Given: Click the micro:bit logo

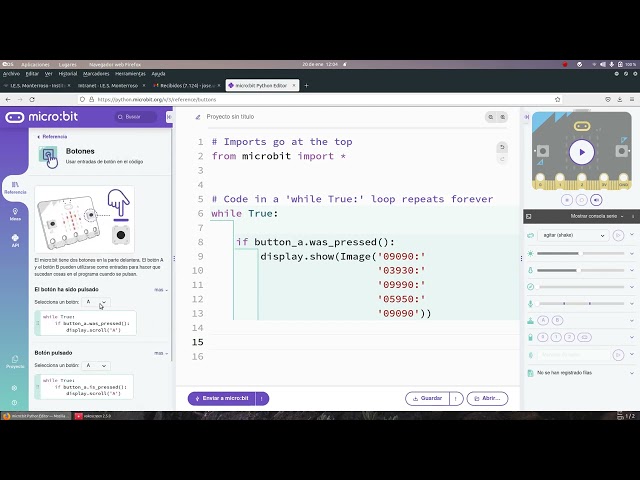Looking at the screenshot, I should coord(41,117).
